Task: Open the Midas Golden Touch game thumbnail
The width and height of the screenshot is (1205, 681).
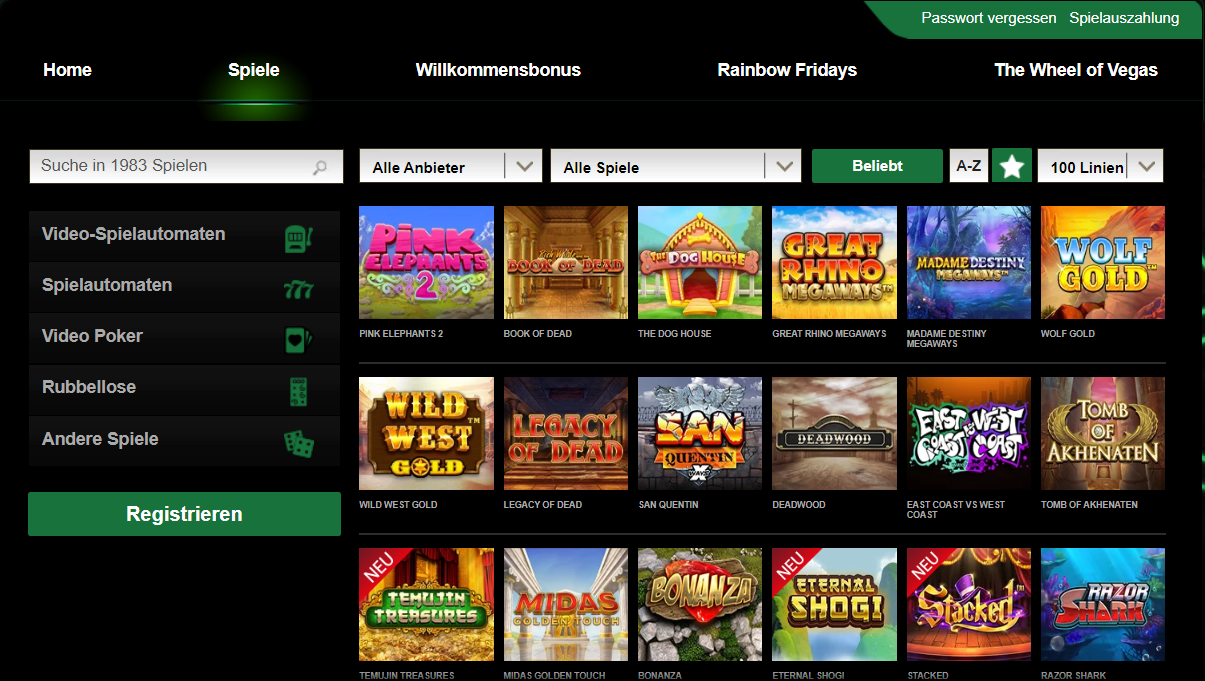Action: 566,604
